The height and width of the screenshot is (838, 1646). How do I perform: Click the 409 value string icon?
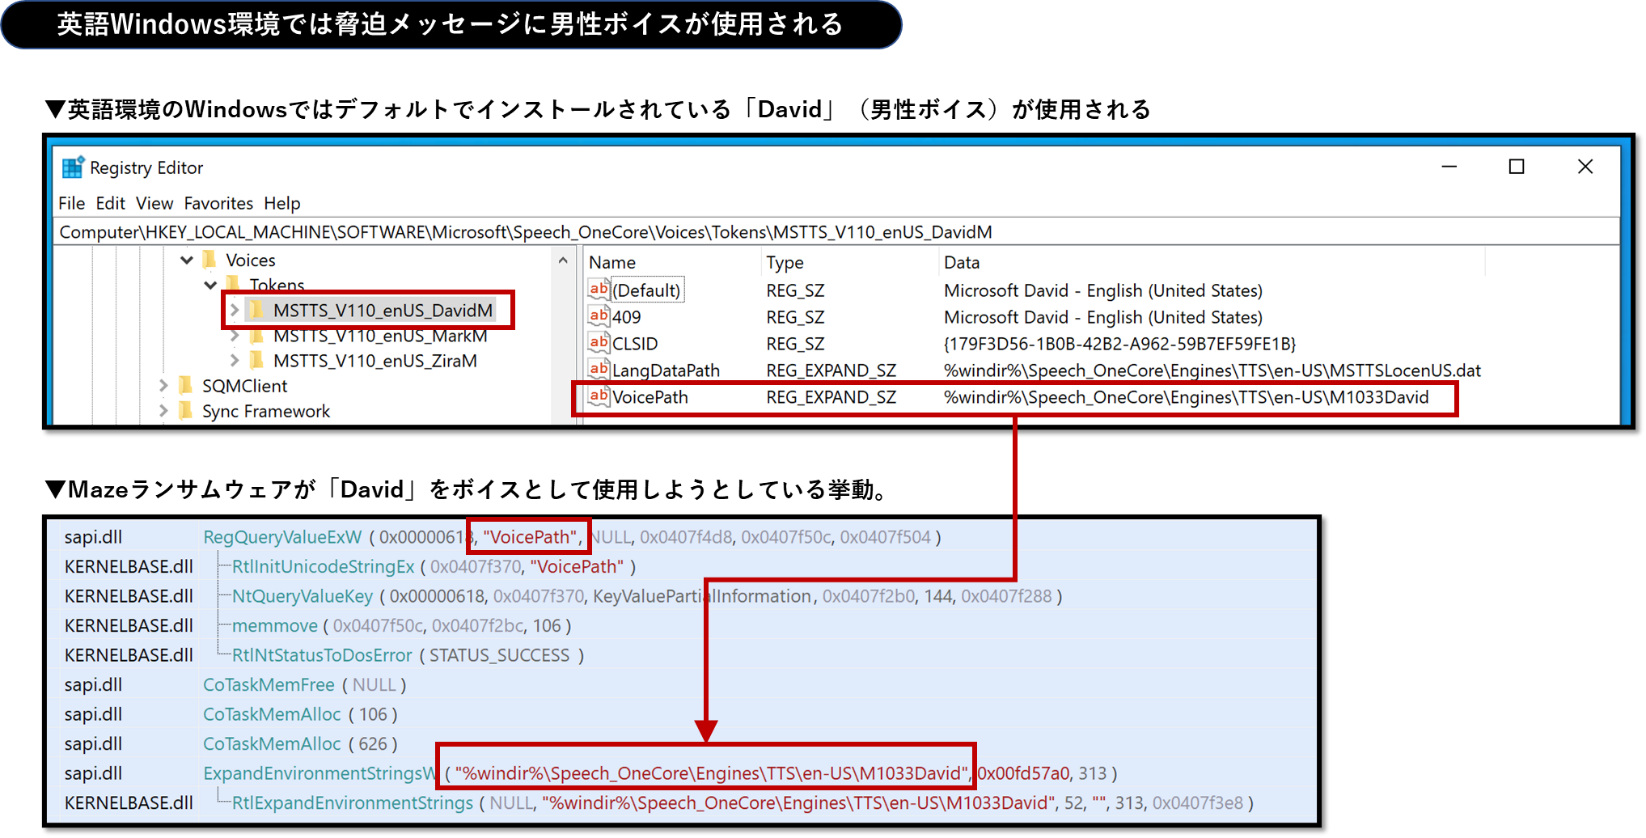(x=598, y=316)
